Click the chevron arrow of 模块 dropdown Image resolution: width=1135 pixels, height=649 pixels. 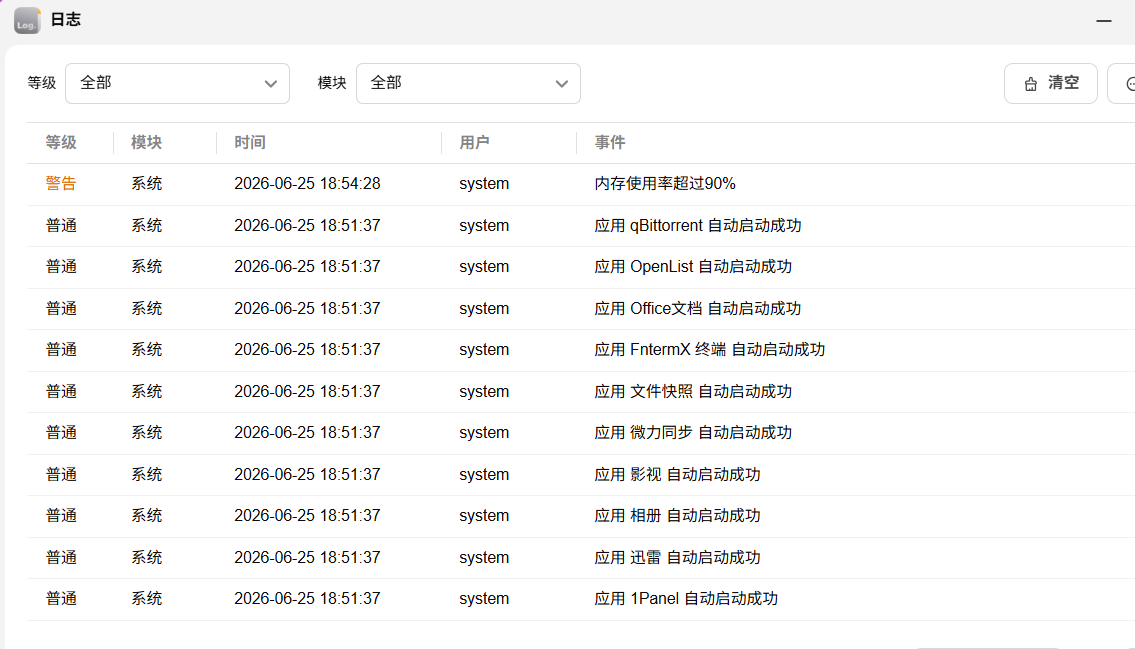pyautogui.click(x=562, y=84)
